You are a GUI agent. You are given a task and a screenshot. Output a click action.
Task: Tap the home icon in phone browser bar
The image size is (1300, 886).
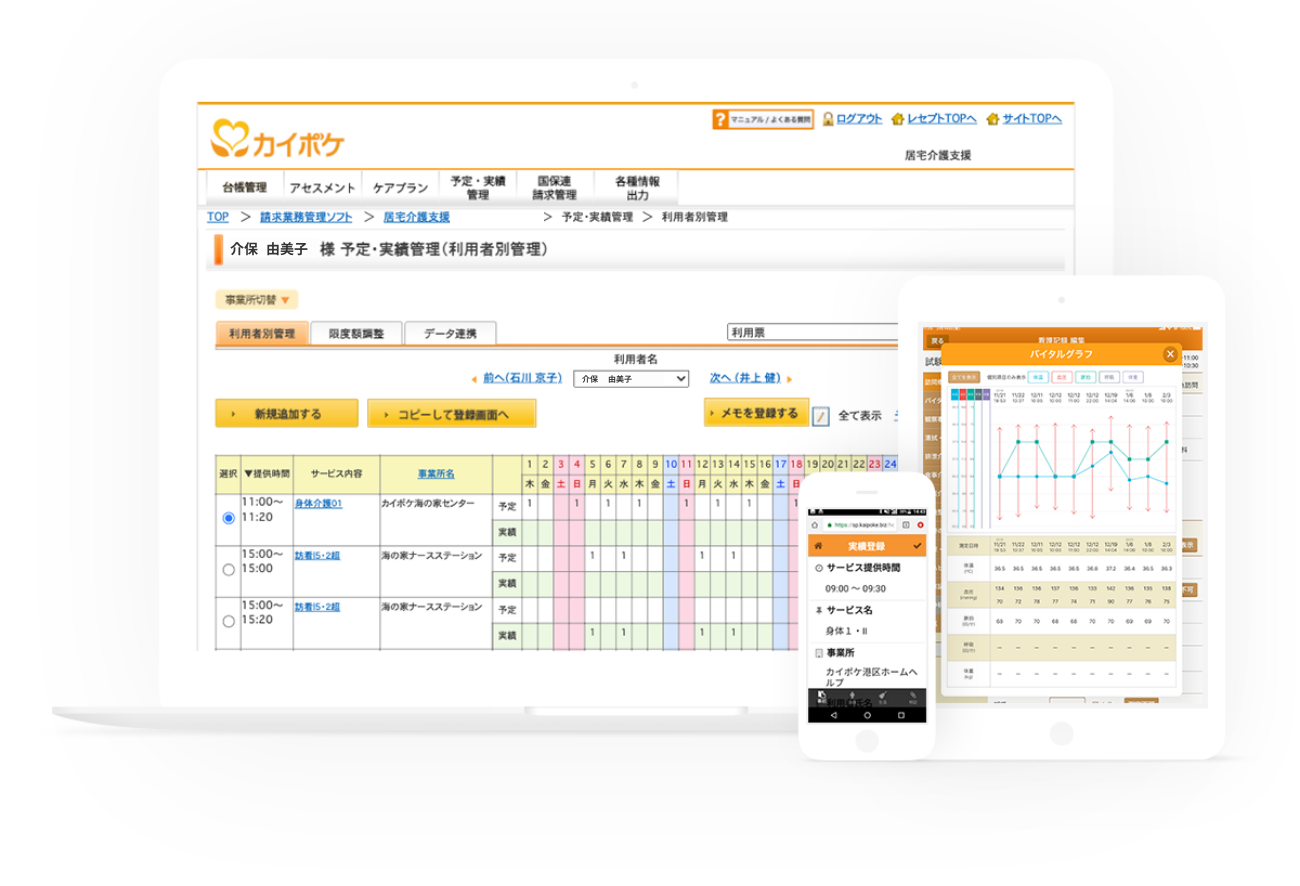pos(815,524)
